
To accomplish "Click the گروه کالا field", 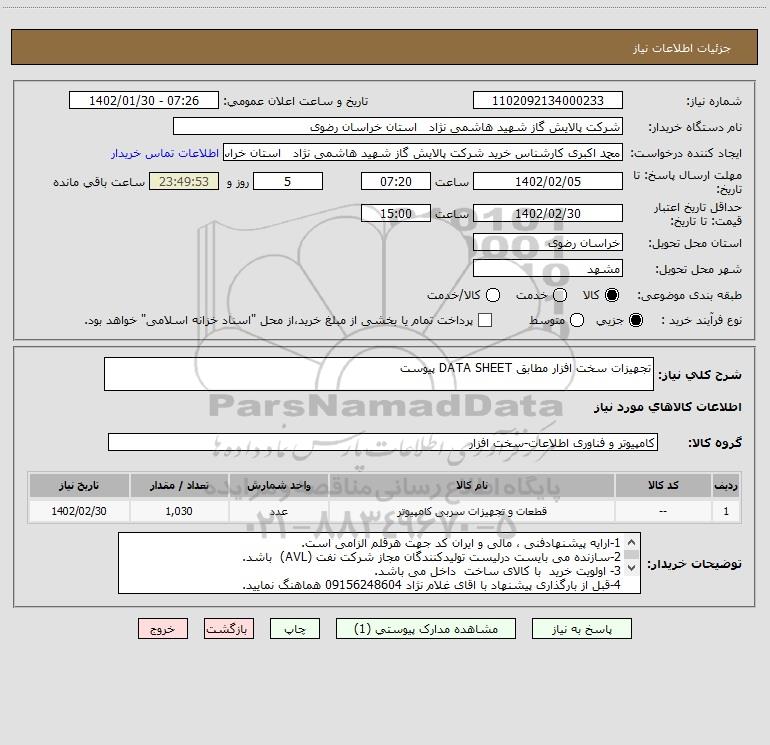I will (383, 442).
